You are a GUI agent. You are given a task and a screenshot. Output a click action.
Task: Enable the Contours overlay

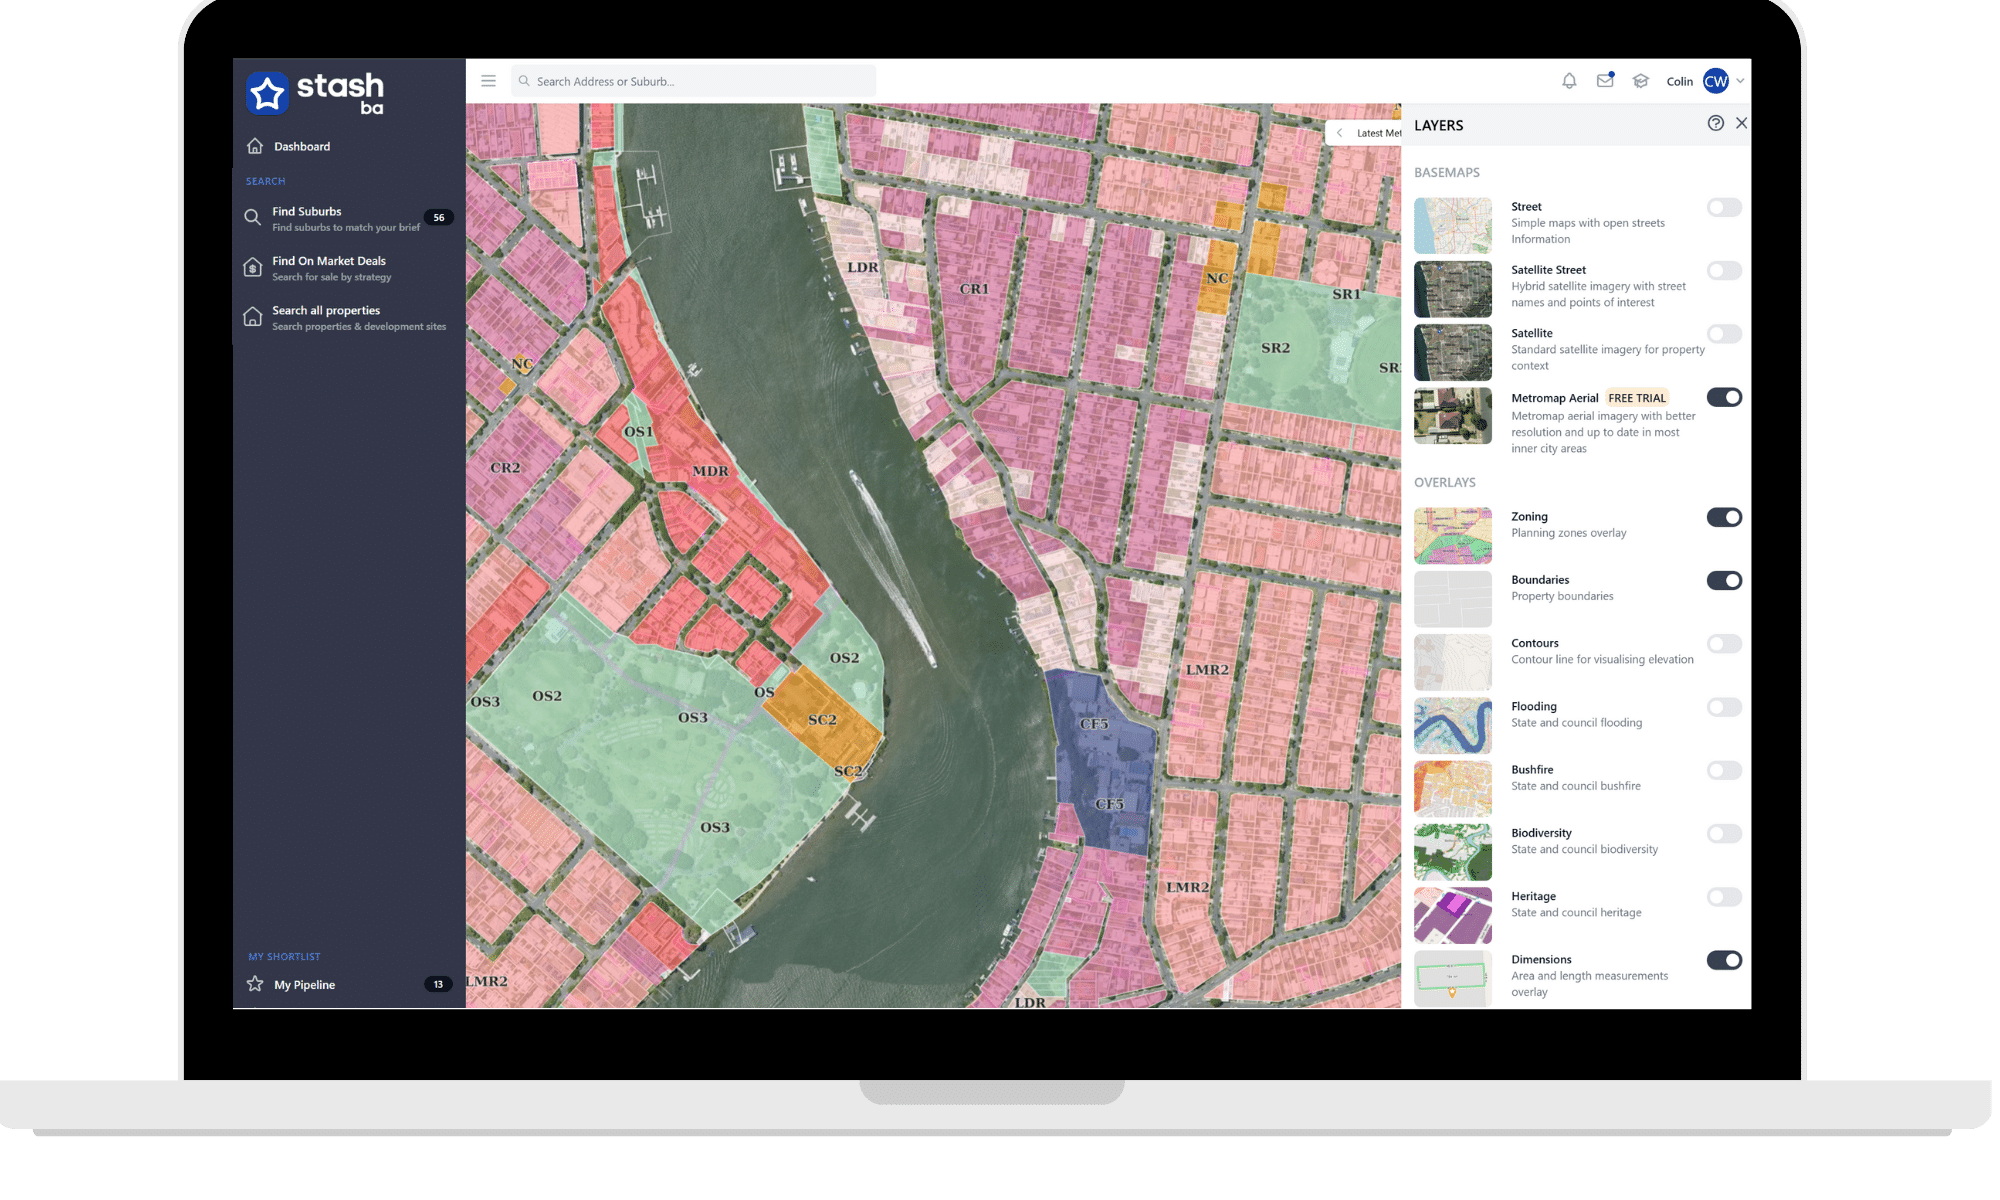(x=1724, y=644)
